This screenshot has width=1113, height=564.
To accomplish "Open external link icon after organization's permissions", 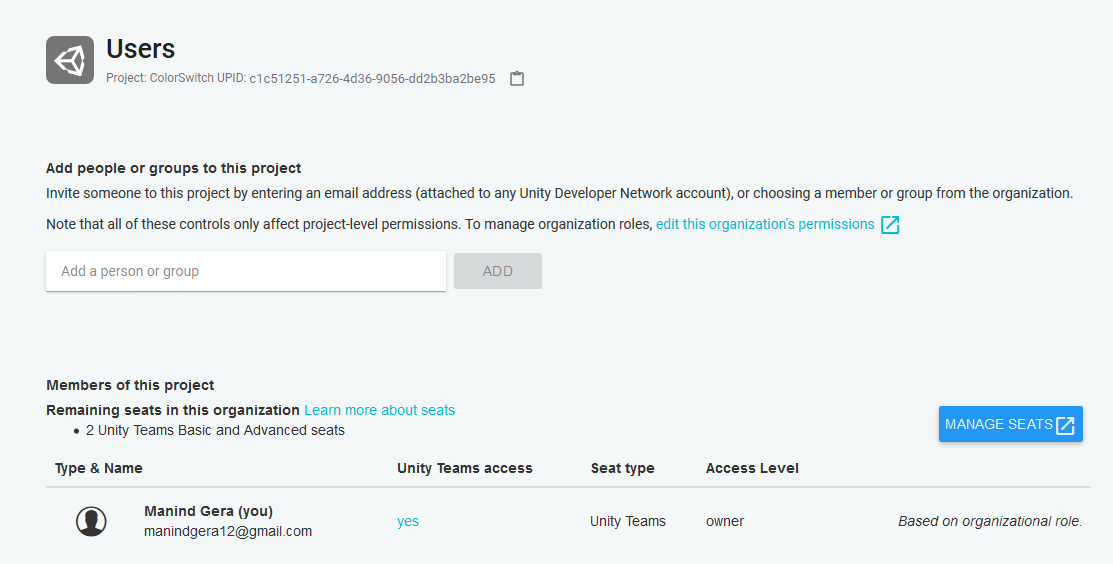I will tap(890, 225).
